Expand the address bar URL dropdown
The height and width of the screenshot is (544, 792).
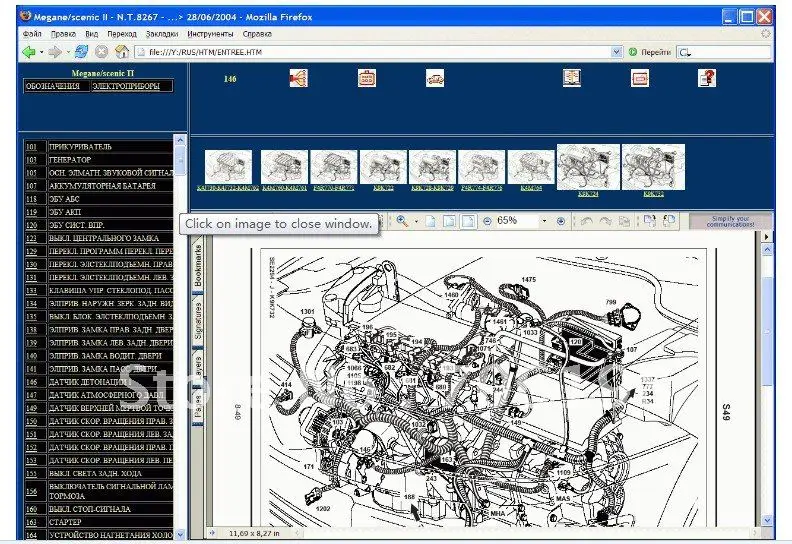[x=616, y=52]
